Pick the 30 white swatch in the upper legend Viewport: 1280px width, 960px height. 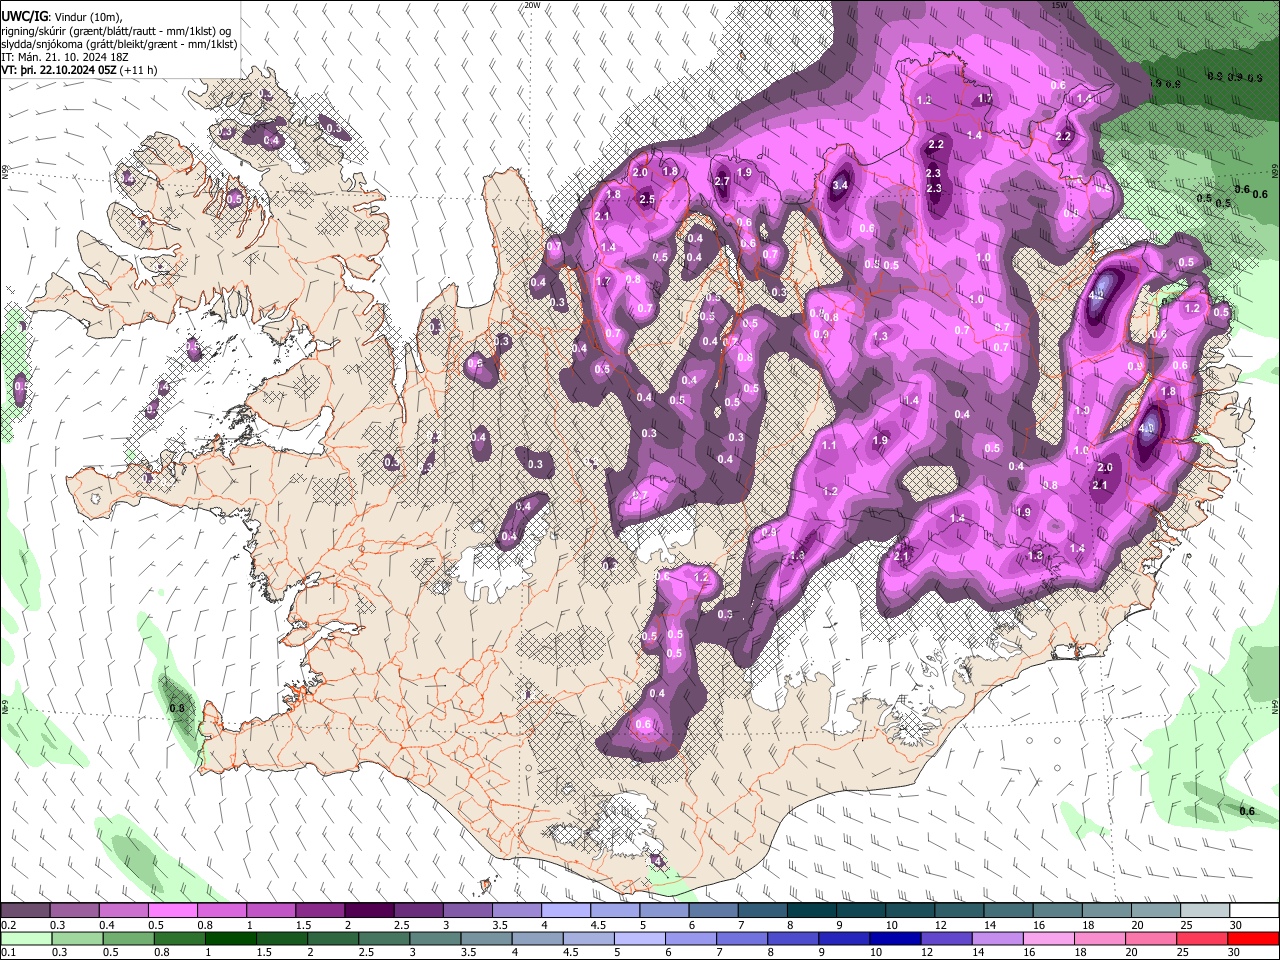coord(1255,911)
